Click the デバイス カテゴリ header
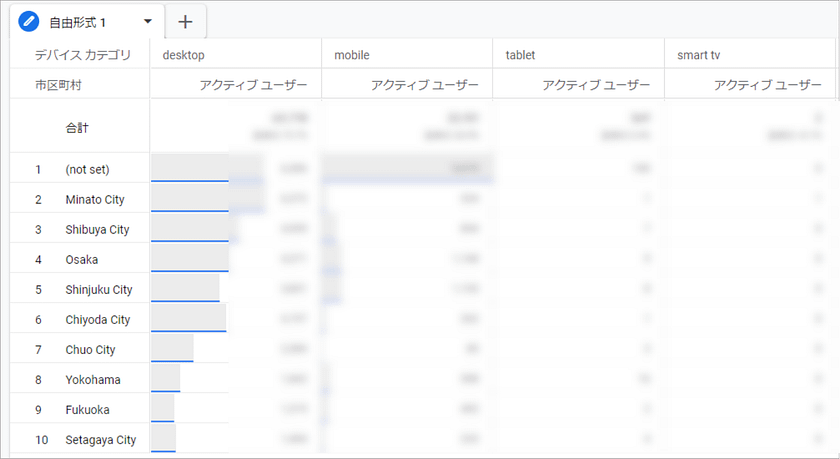The width and height of the screenshot is (840, 459). pyautogui.click(x=84, y=55)
